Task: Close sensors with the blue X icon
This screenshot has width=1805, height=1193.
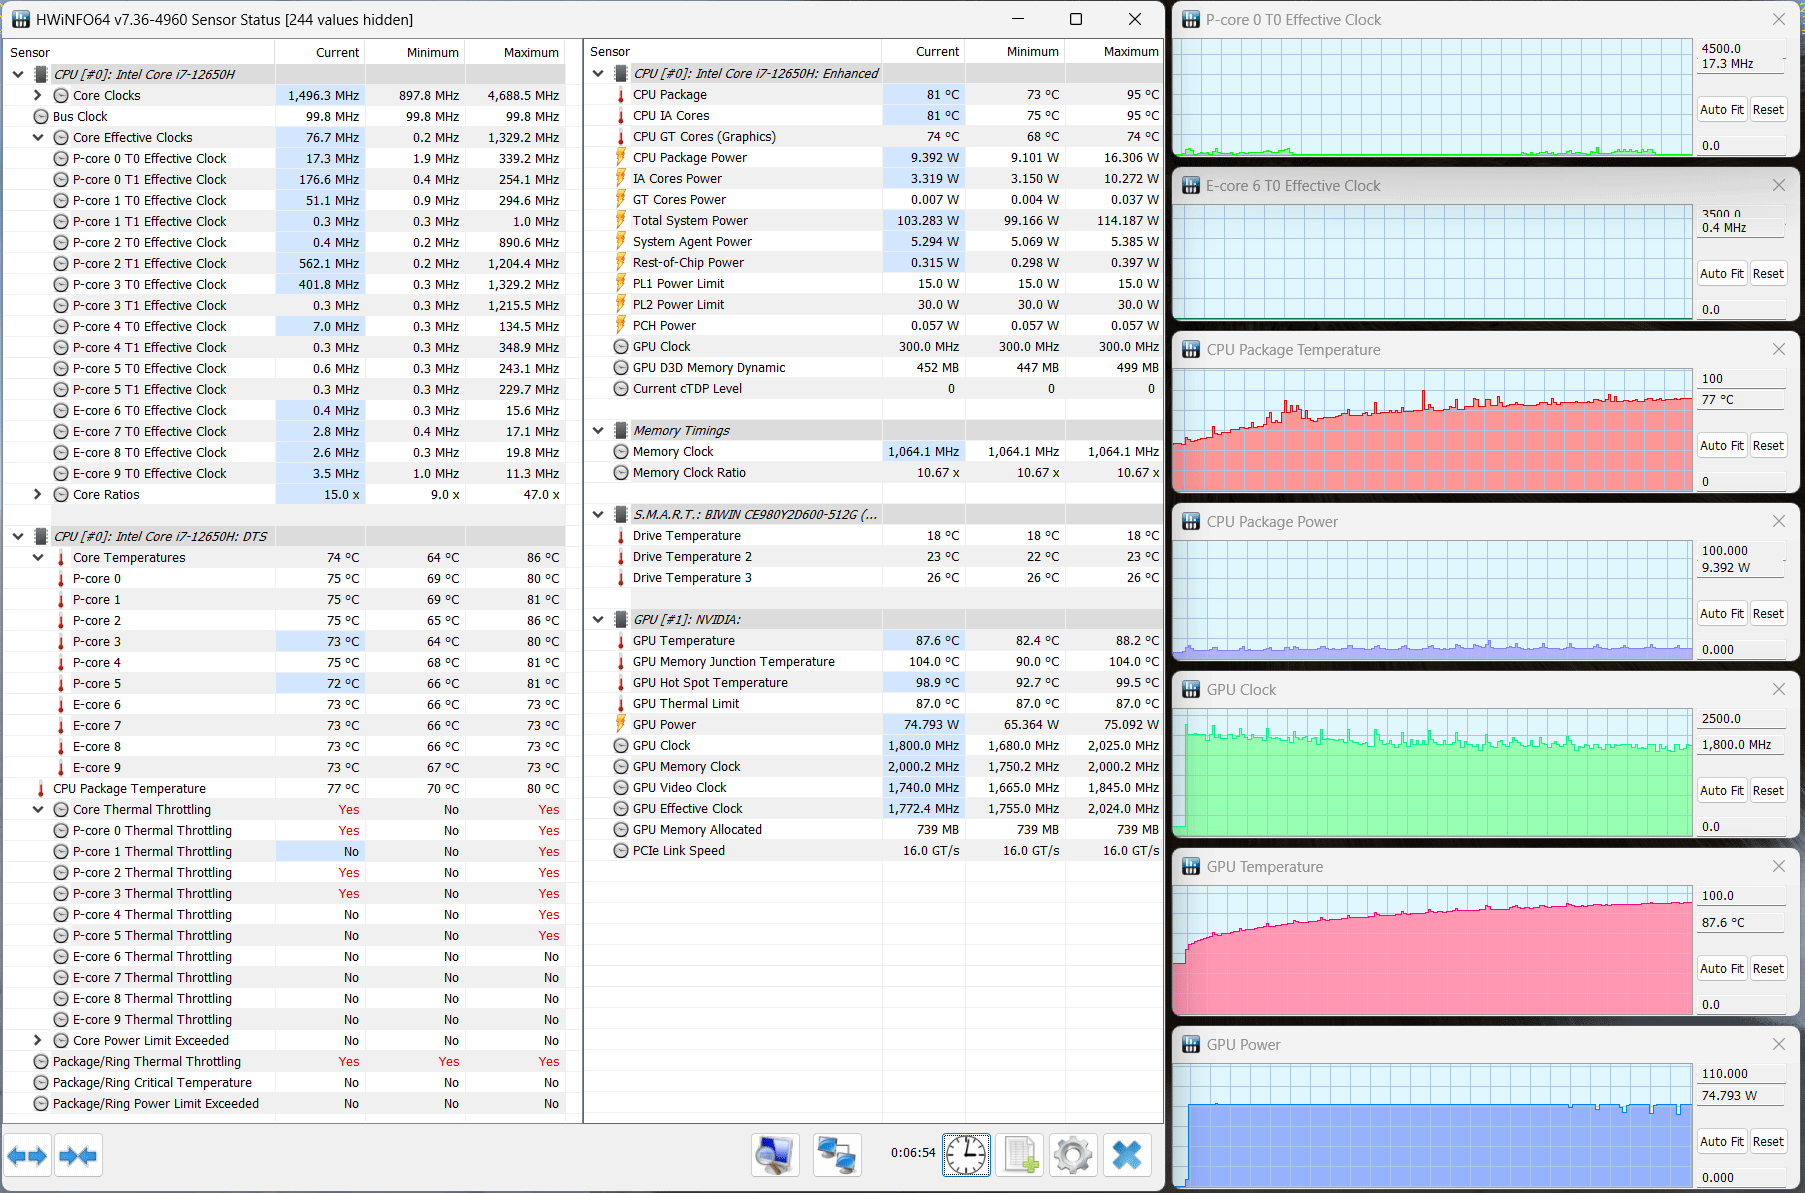Action: click(x=1127, y=1155)
